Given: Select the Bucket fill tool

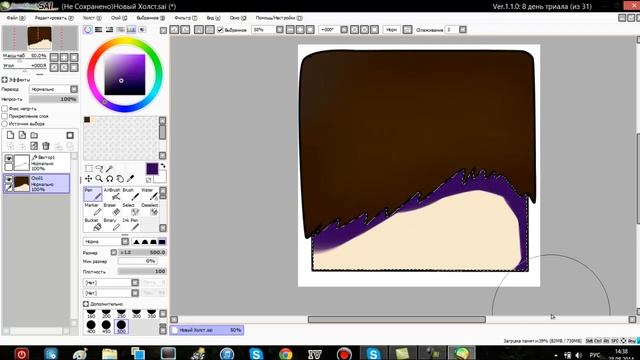Looking at the screenshot, I should click(93, 224).
